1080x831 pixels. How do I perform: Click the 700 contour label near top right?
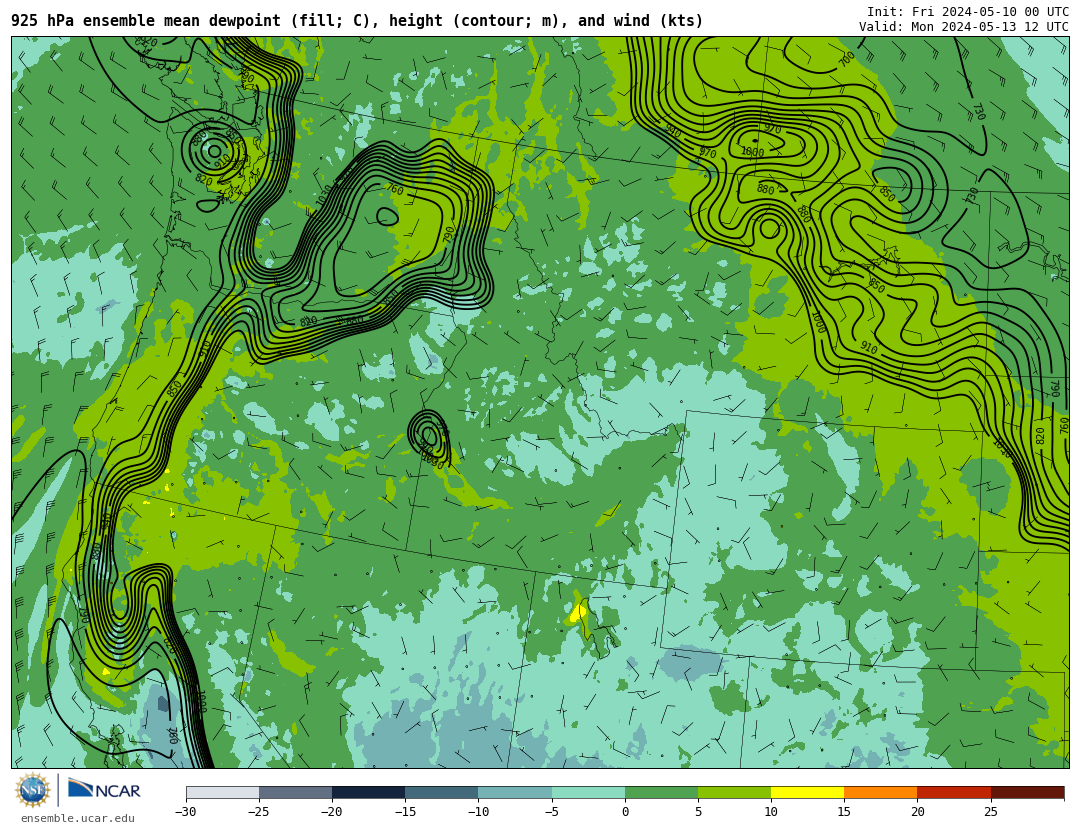(x=847, y=59)
